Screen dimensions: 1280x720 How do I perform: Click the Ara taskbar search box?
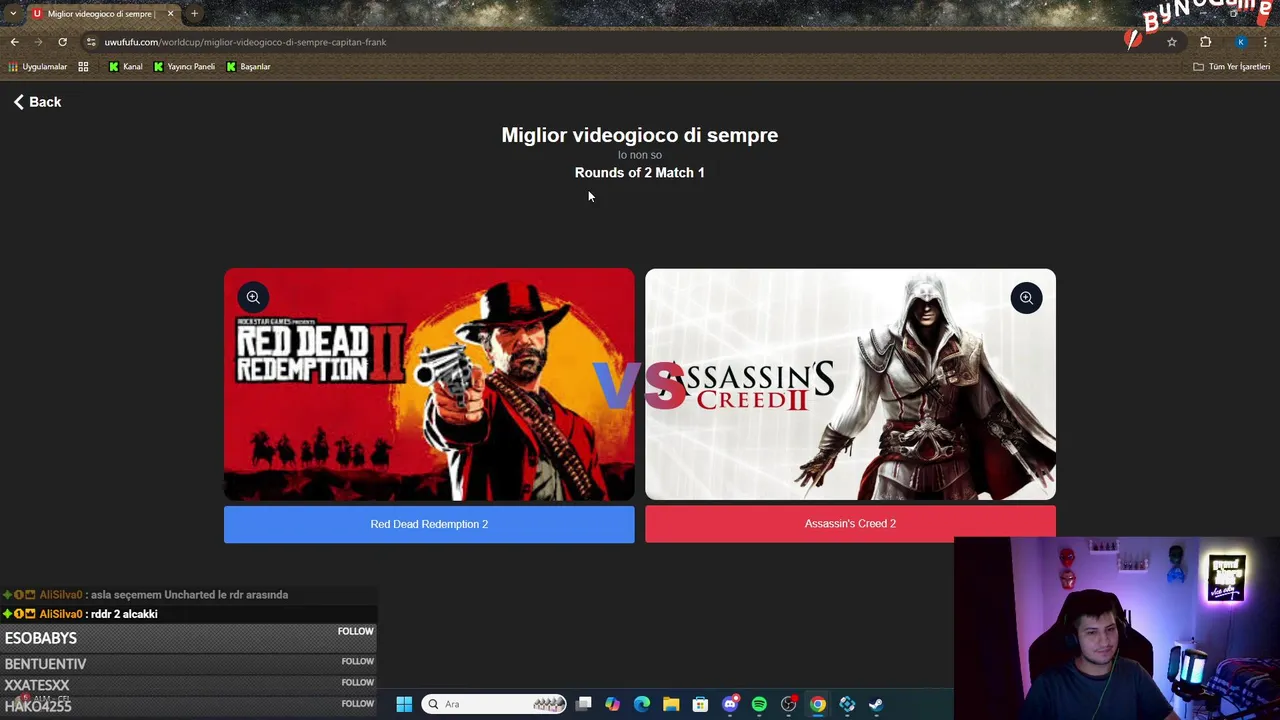494,704
